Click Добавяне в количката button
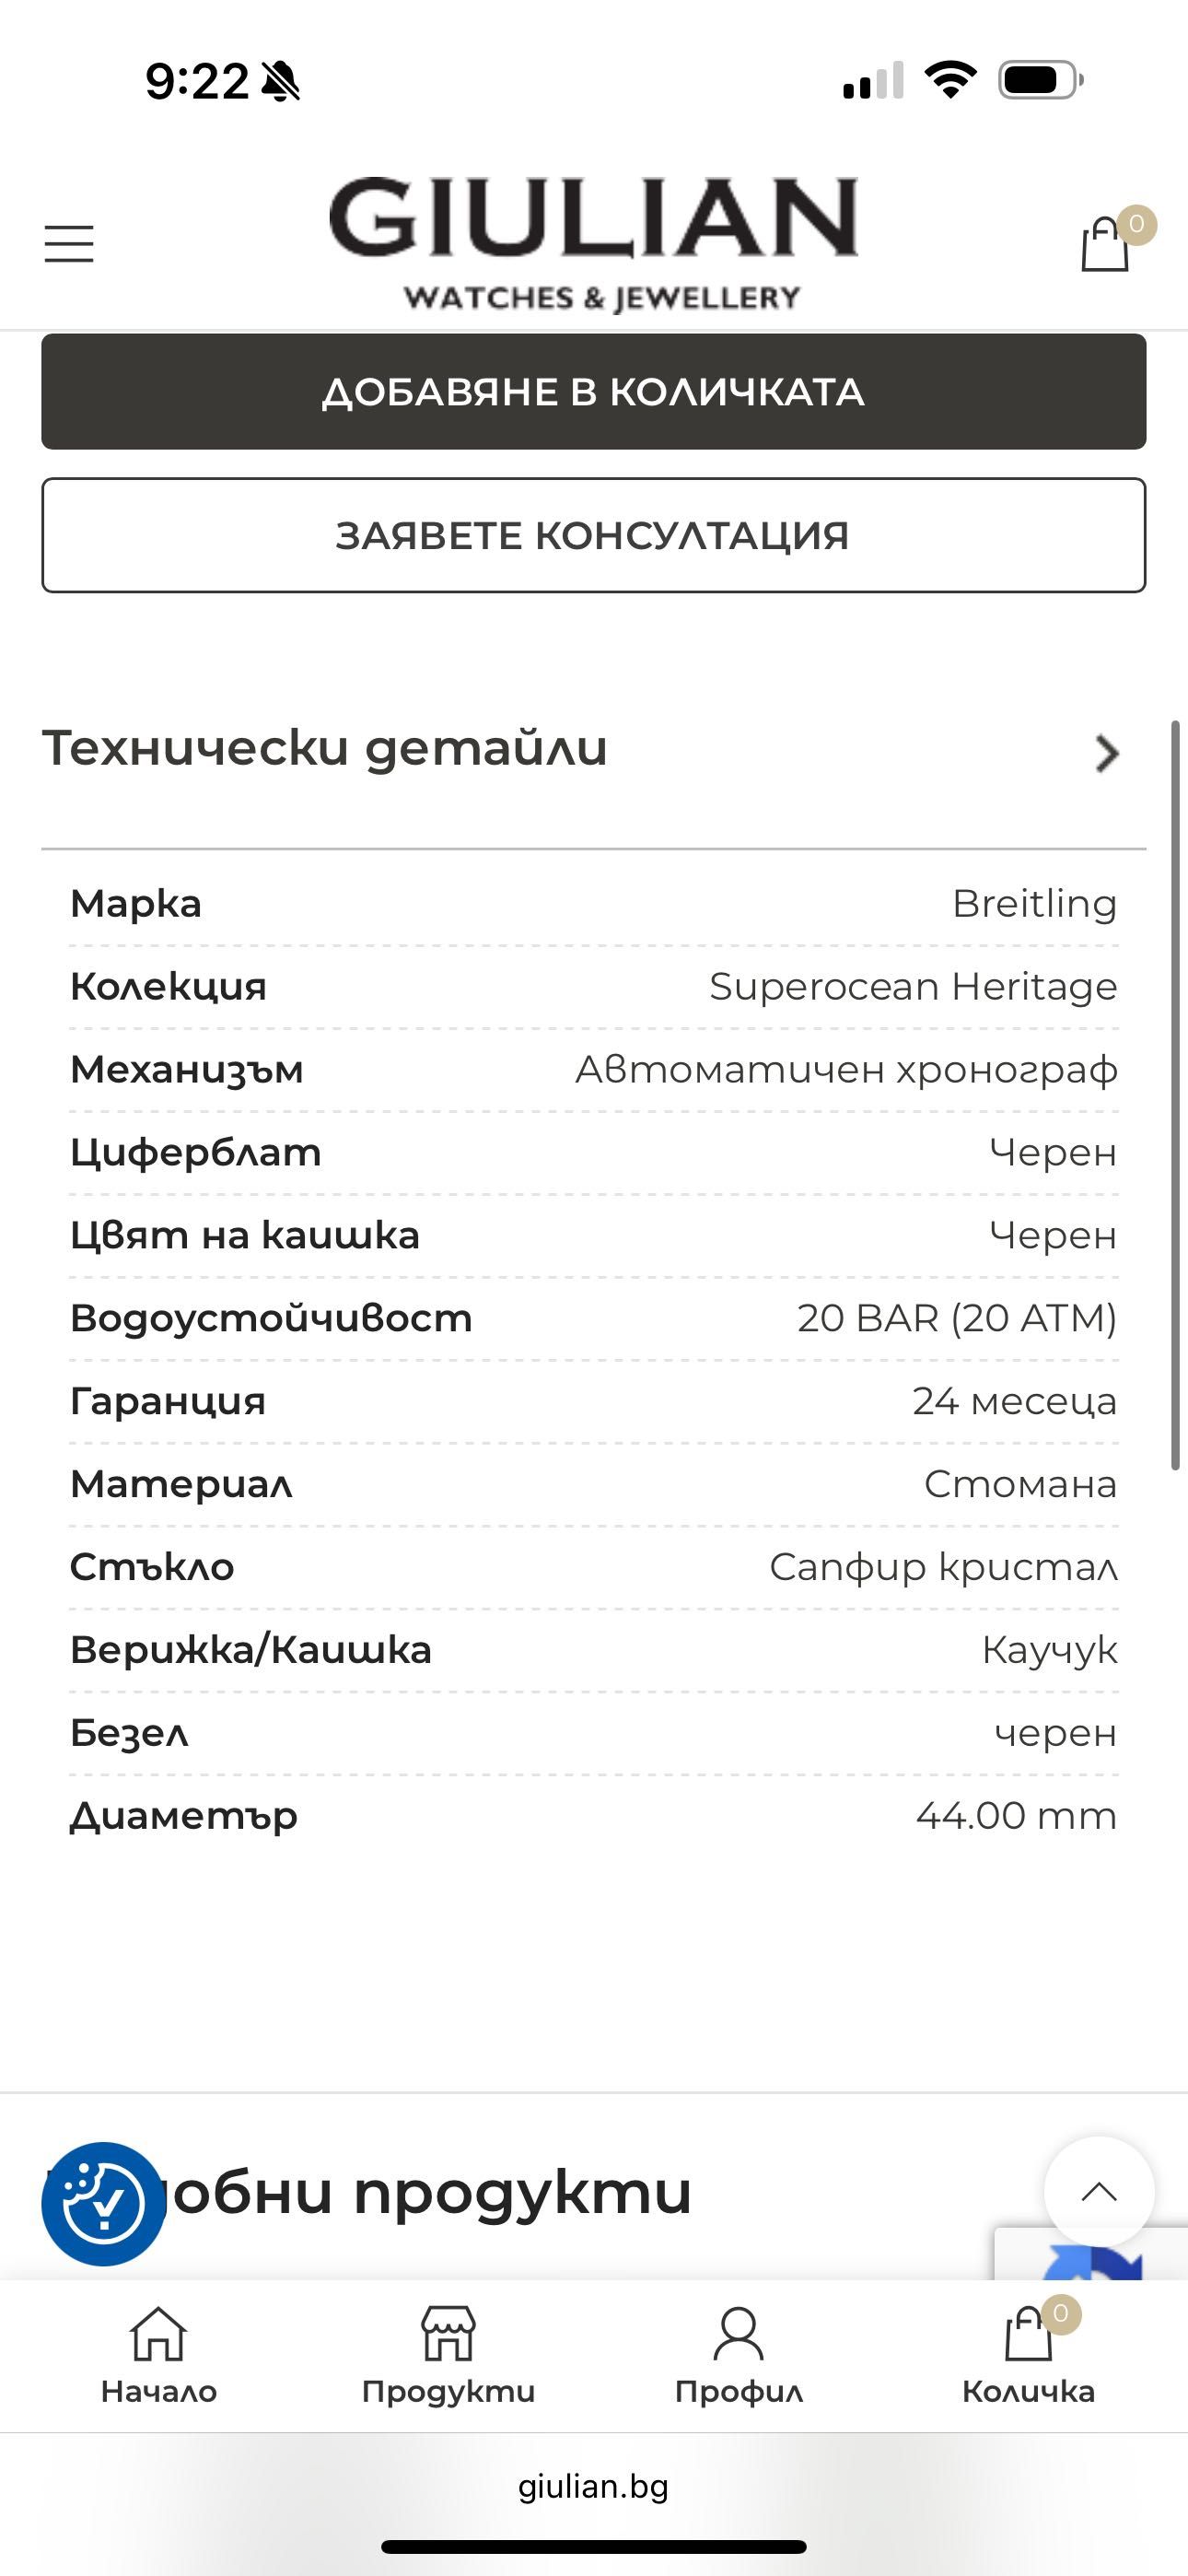This screenshot has height=2576, width=1188. point(594,391)
